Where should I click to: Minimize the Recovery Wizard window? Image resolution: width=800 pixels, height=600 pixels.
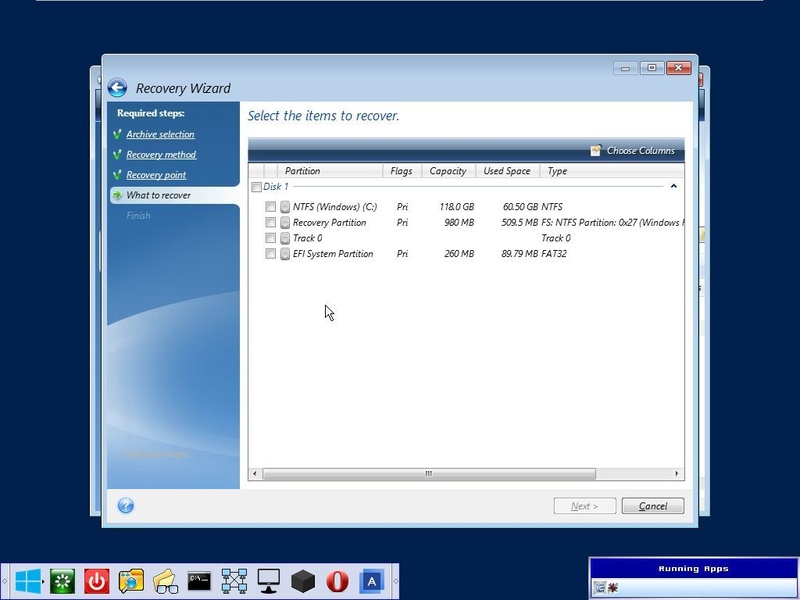tap(626, 67)
